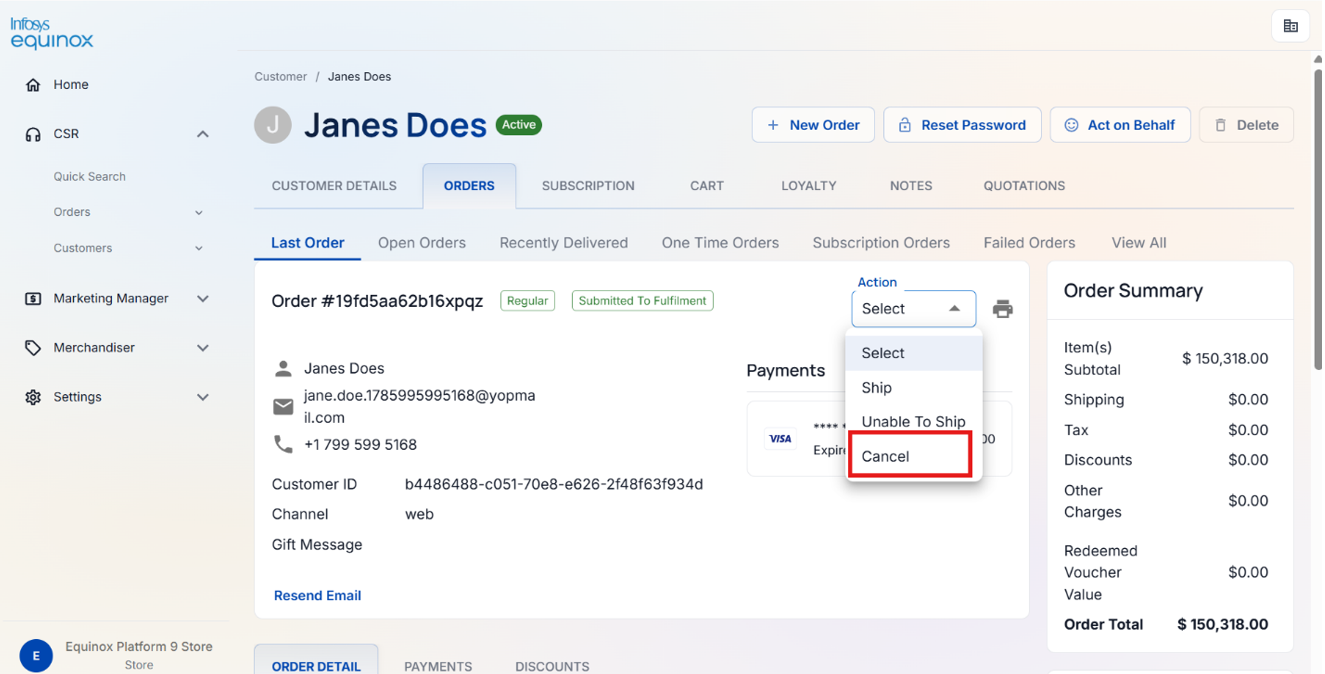Click the Regular order badge
This screenshot has width=1325, height=674.
527,301
